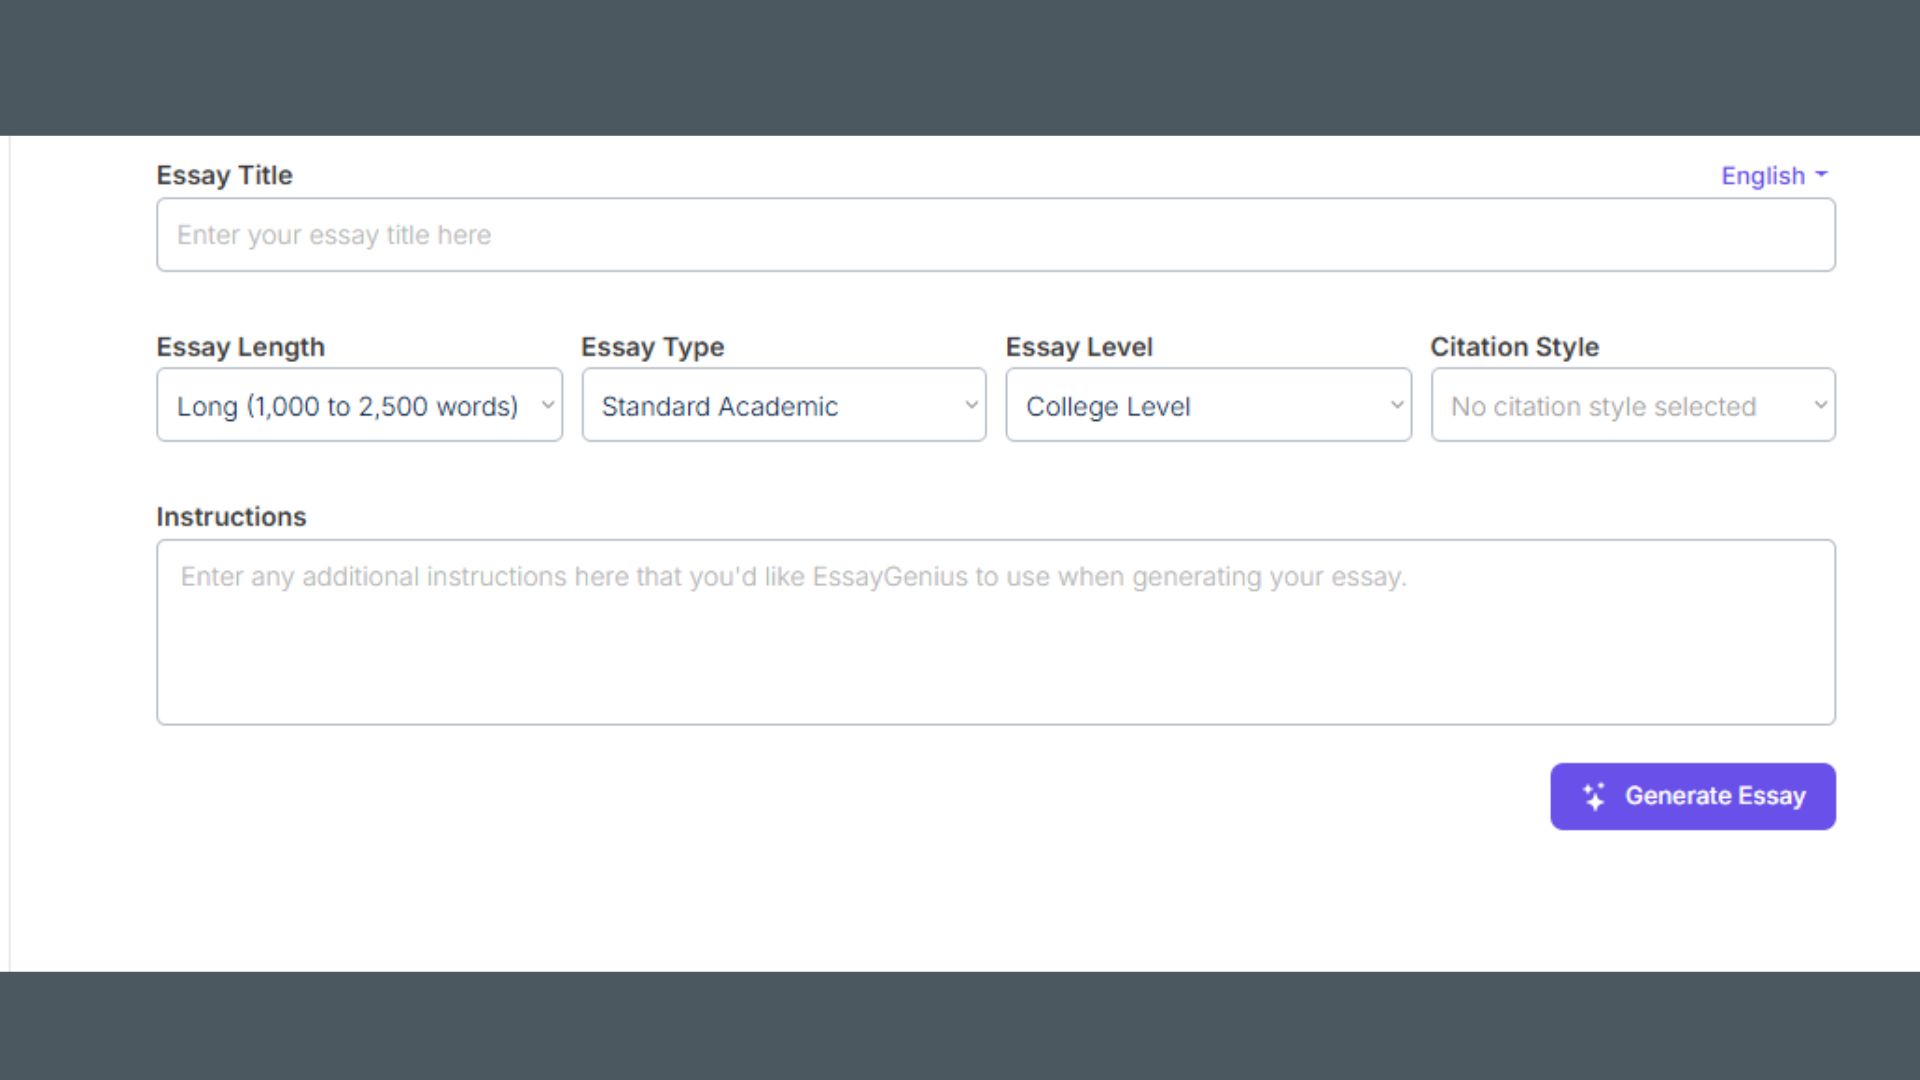The height and width of the screenshot is (1080, 1920).
Task: Click the Essay Length label
Action: [x=240, y=347]
